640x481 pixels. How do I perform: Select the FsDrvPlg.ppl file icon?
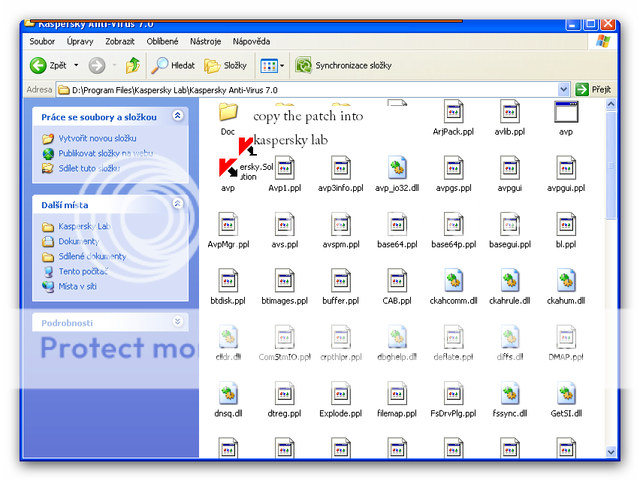453,393
